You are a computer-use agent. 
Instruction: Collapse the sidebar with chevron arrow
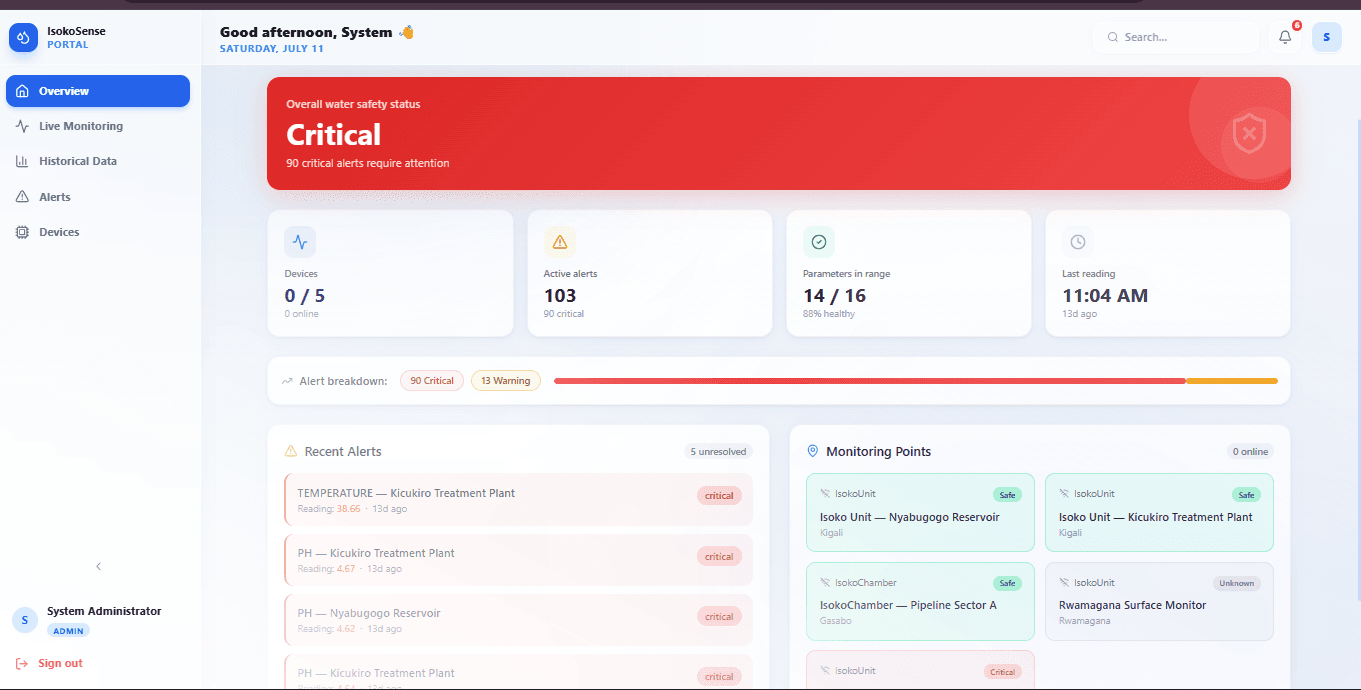click(98, 567)
